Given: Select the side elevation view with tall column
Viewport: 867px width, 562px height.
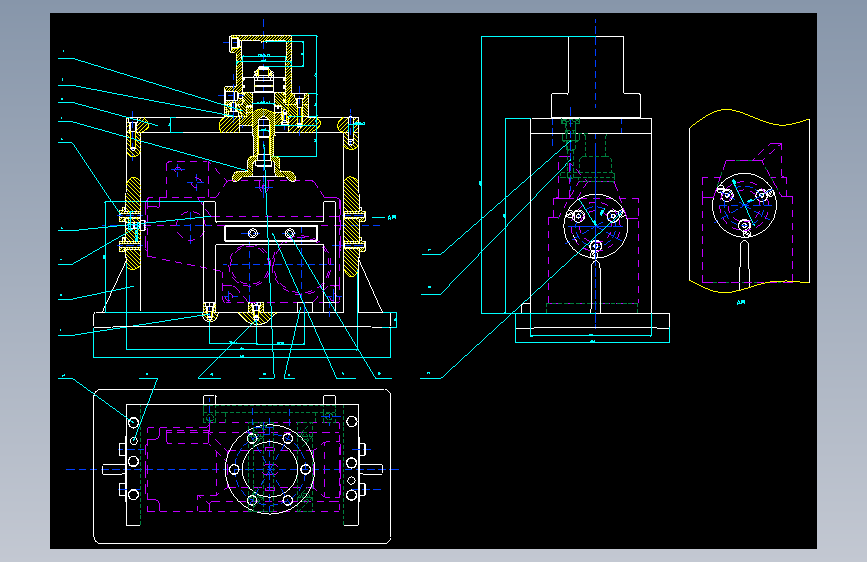Looking at the screenshot, I should 575,190.
